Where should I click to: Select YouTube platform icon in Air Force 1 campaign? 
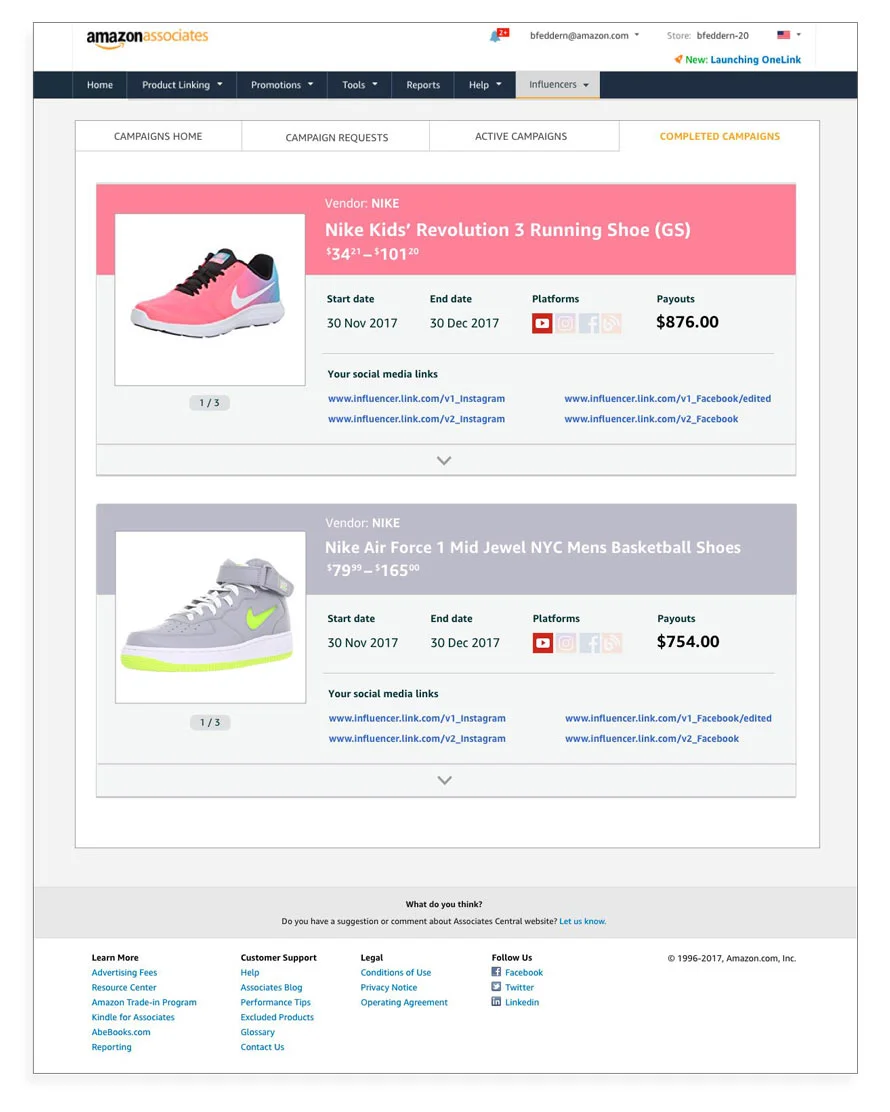[x=543, y=643]
